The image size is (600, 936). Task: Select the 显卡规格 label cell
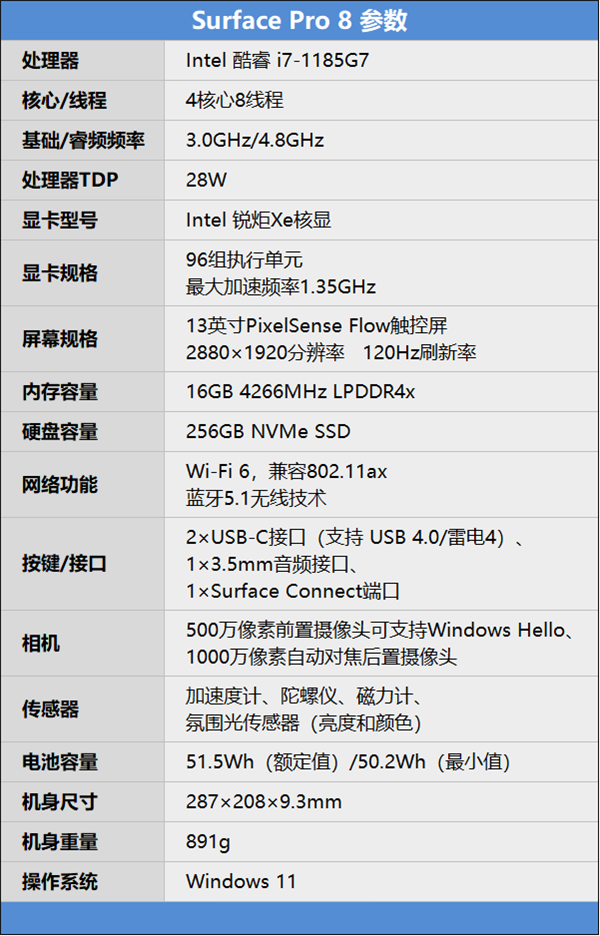click(x=60, y=273)
